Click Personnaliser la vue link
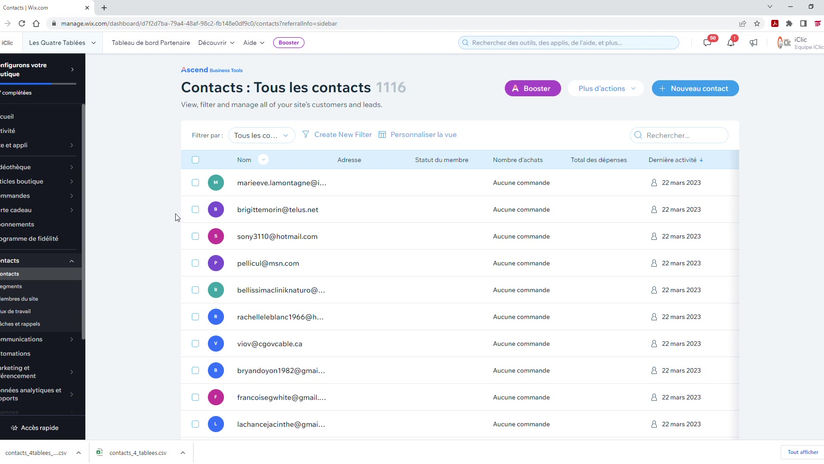The width and height of the screenshot is (824, 464). (x=423, y=135)
